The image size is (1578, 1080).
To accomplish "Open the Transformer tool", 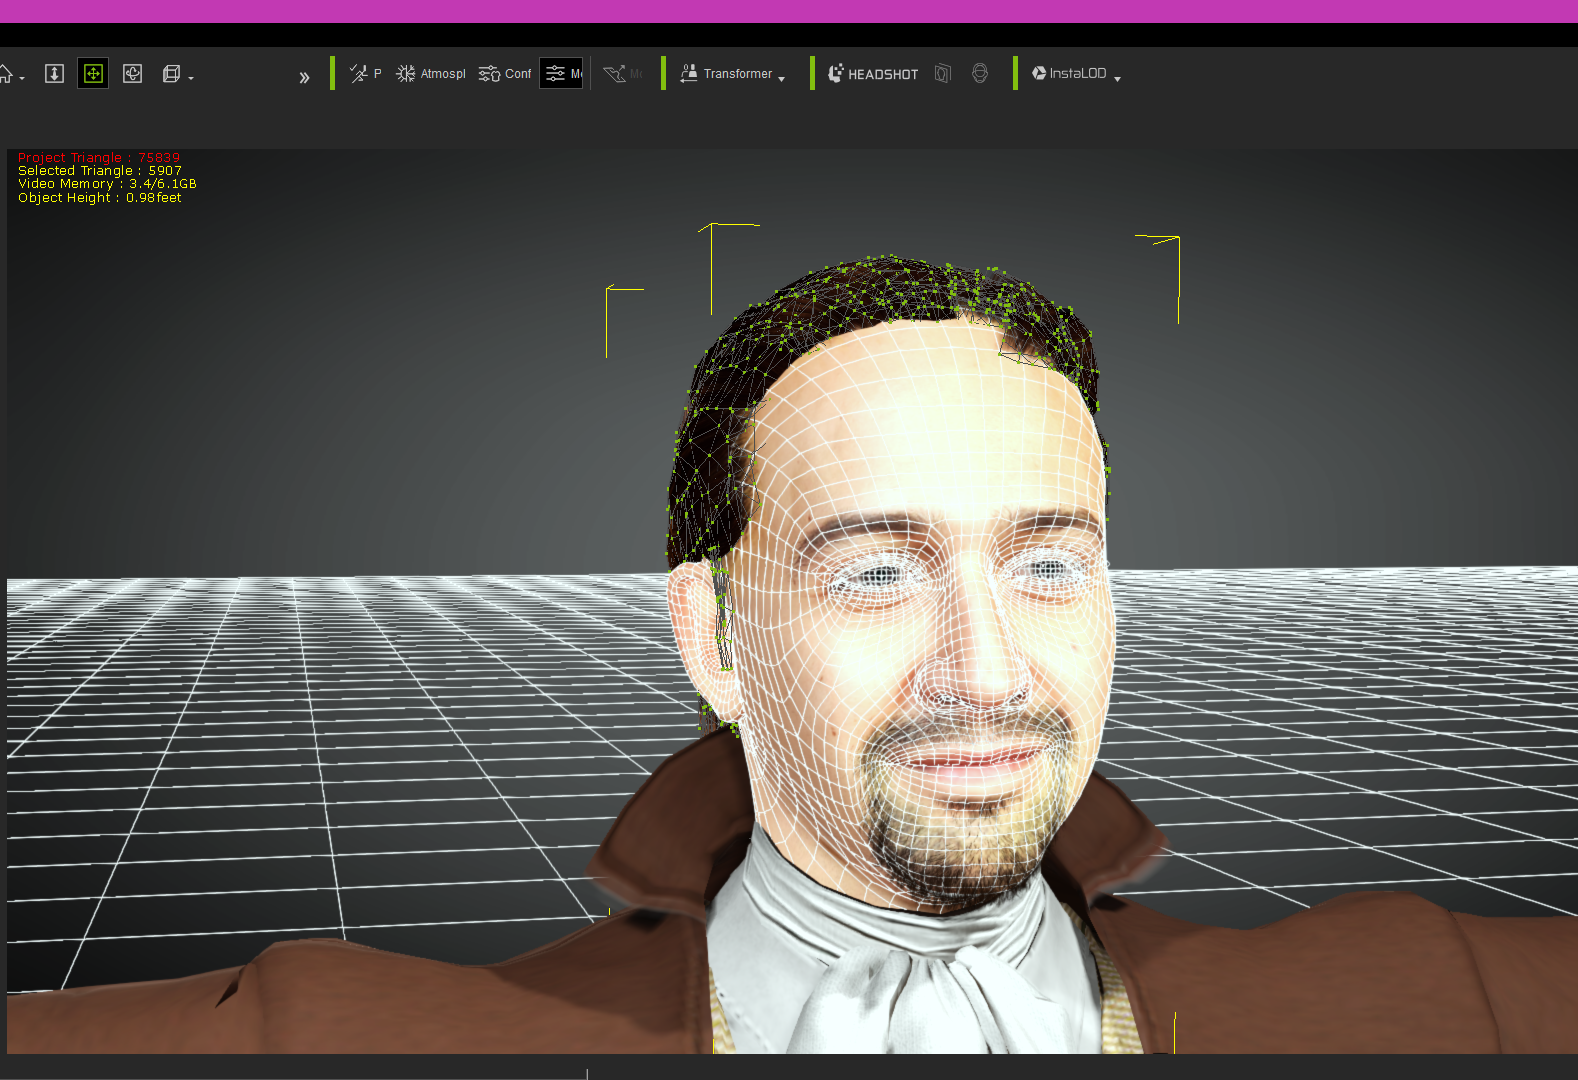I will click(726, 74).
